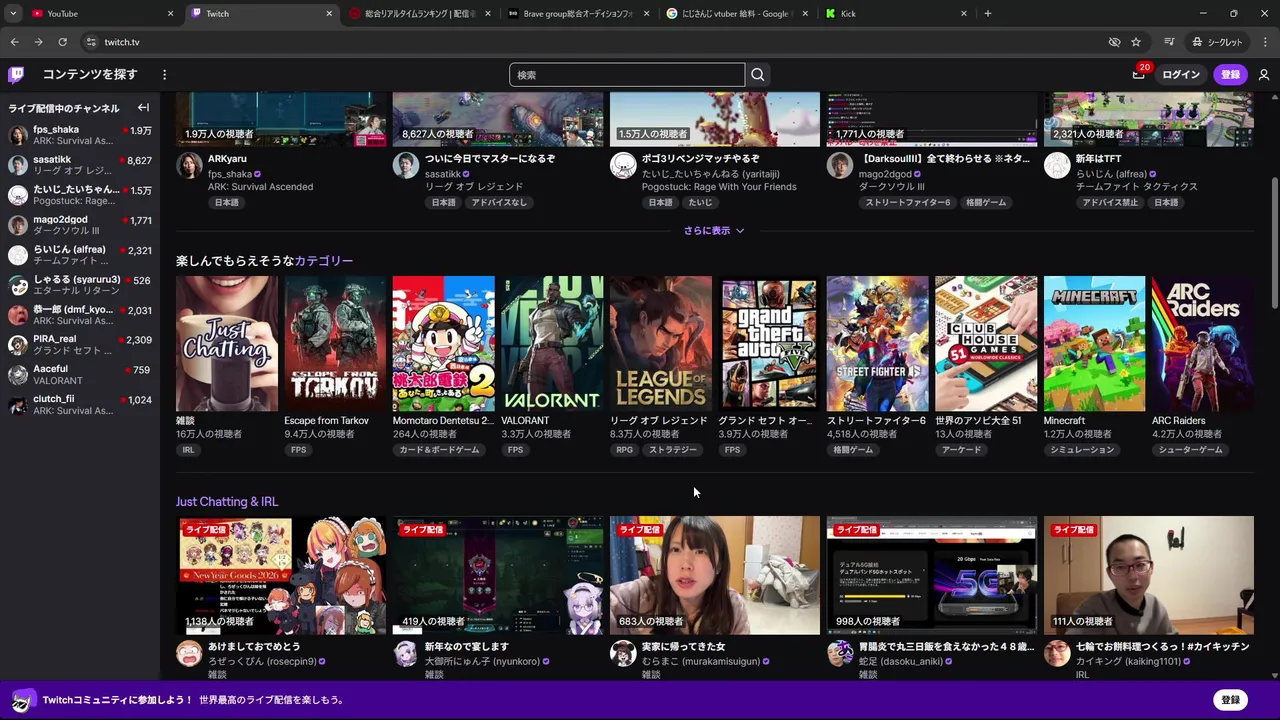Open Aceful VALORANT channel in sidebar
Screen dimensions: 1280x720
point(80,375)
